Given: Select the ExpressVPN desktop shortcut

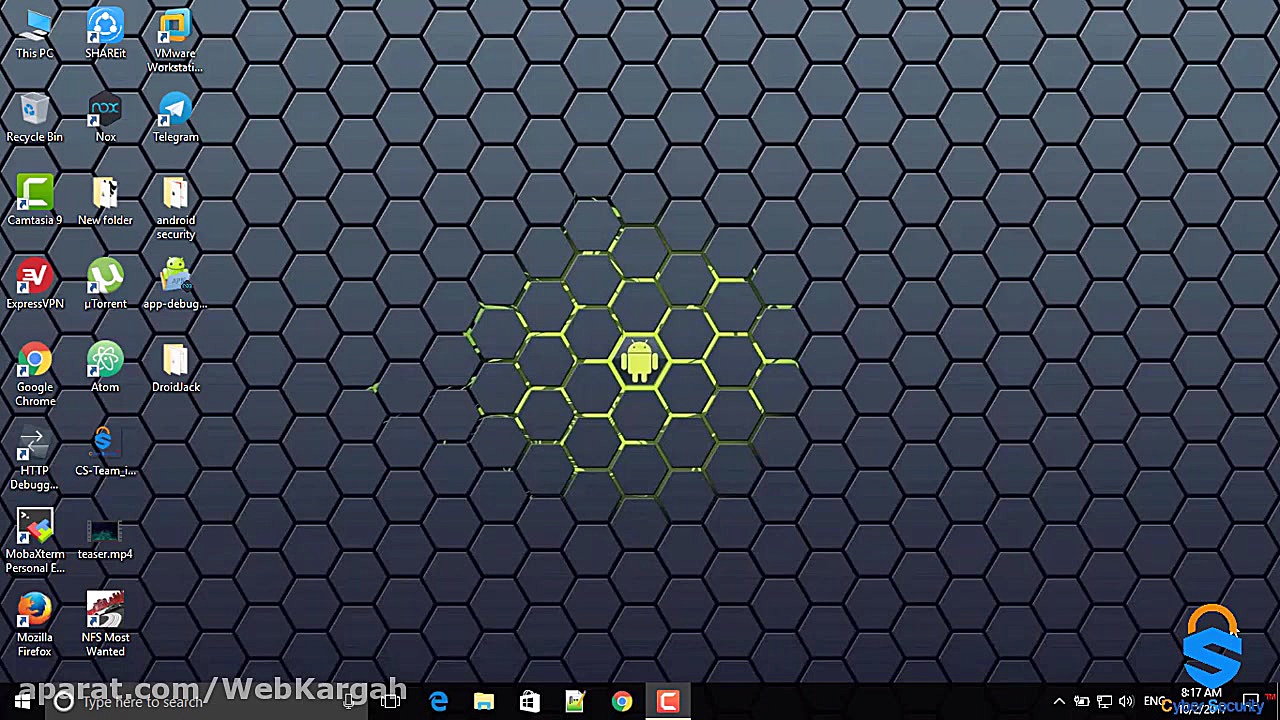Looking at the screenshot, I should [35, 285].
